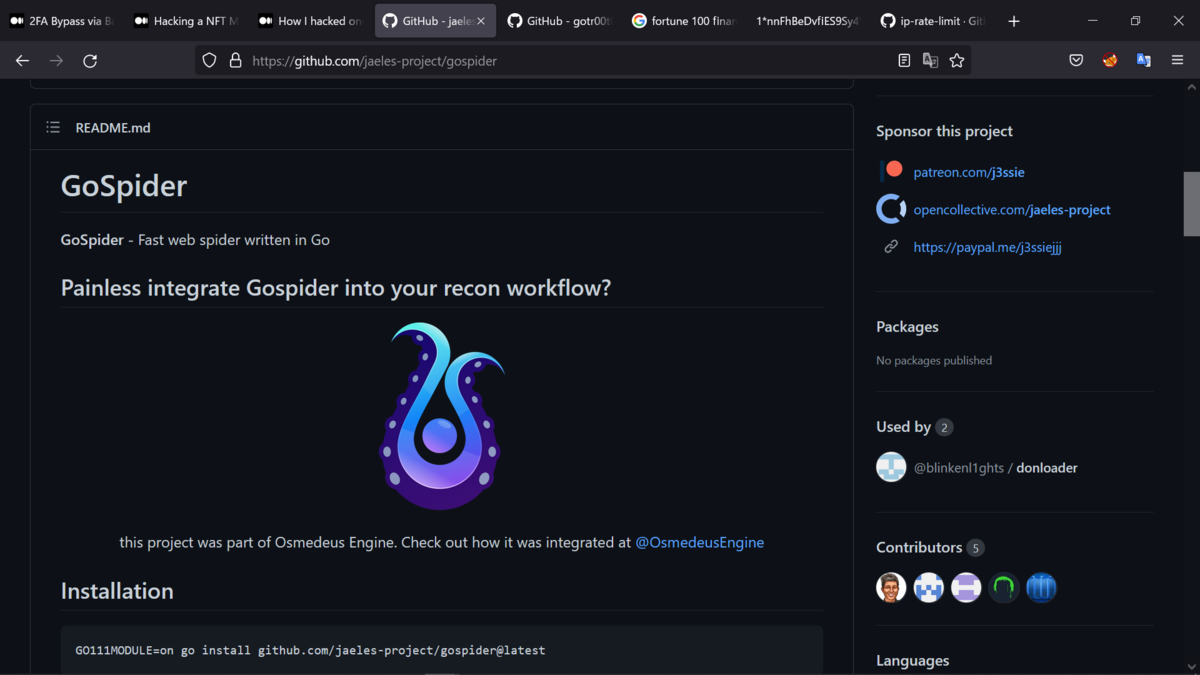Click the Contributors heading link
Image resolution: width=1200 pixels, height=675 pixels.
click(919, 547)
